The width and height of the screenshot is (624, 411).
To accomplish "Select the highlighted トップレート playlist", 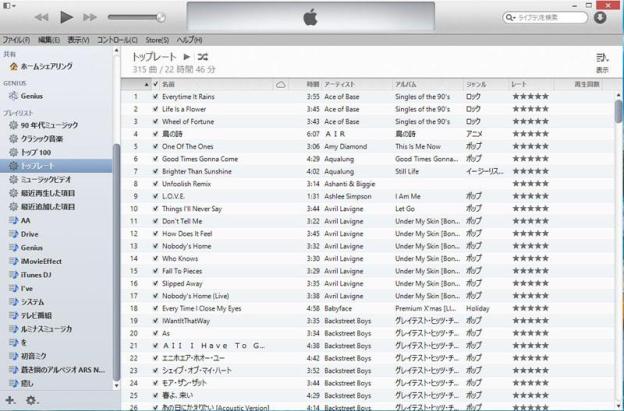I will [56, 166].
